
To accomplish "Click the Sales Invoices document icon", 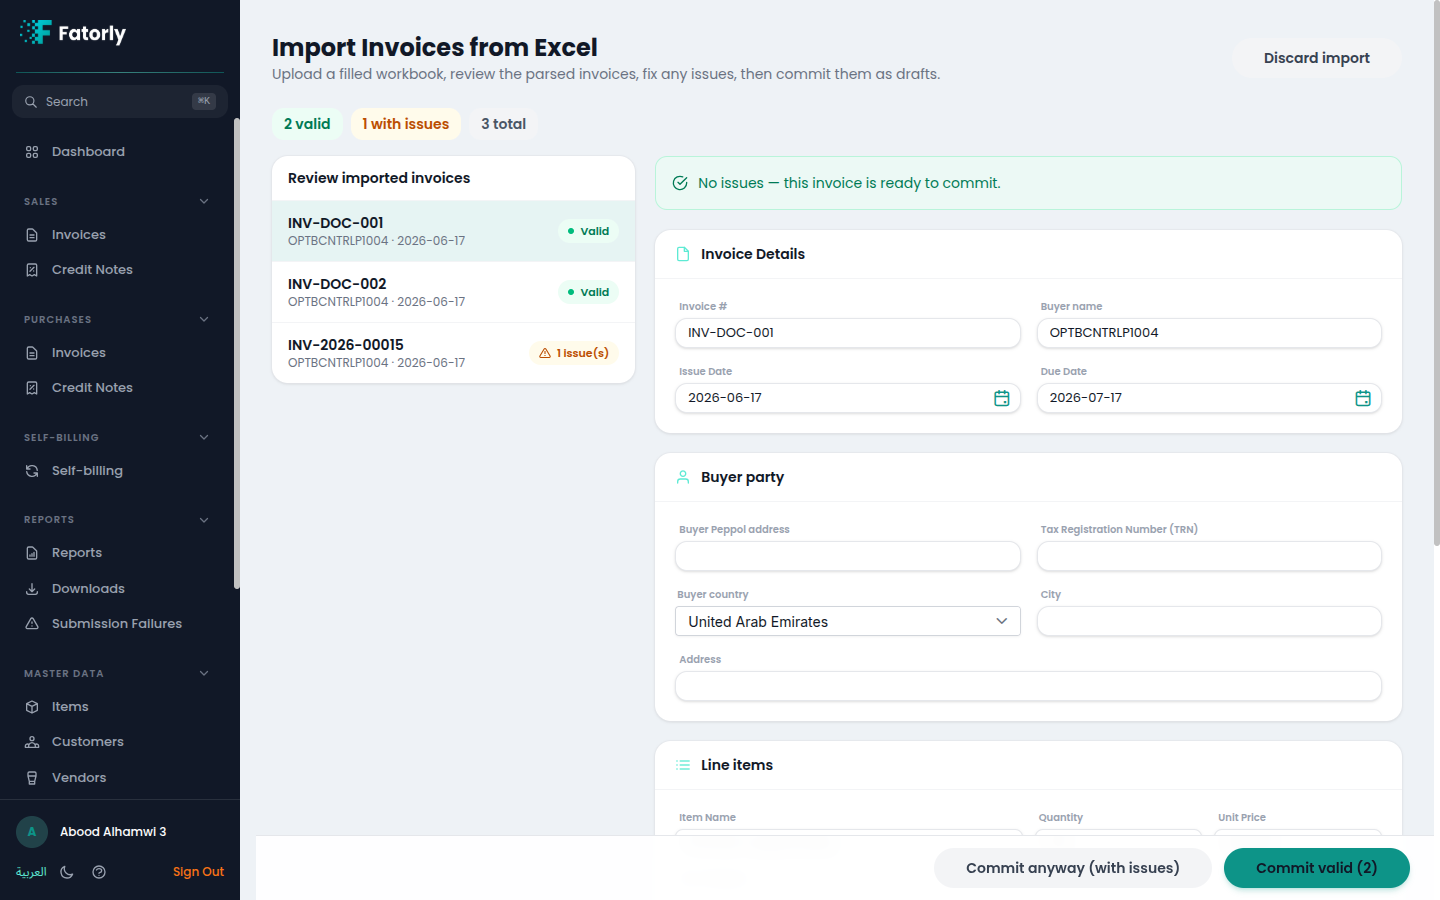I will (x=32, y=235).
